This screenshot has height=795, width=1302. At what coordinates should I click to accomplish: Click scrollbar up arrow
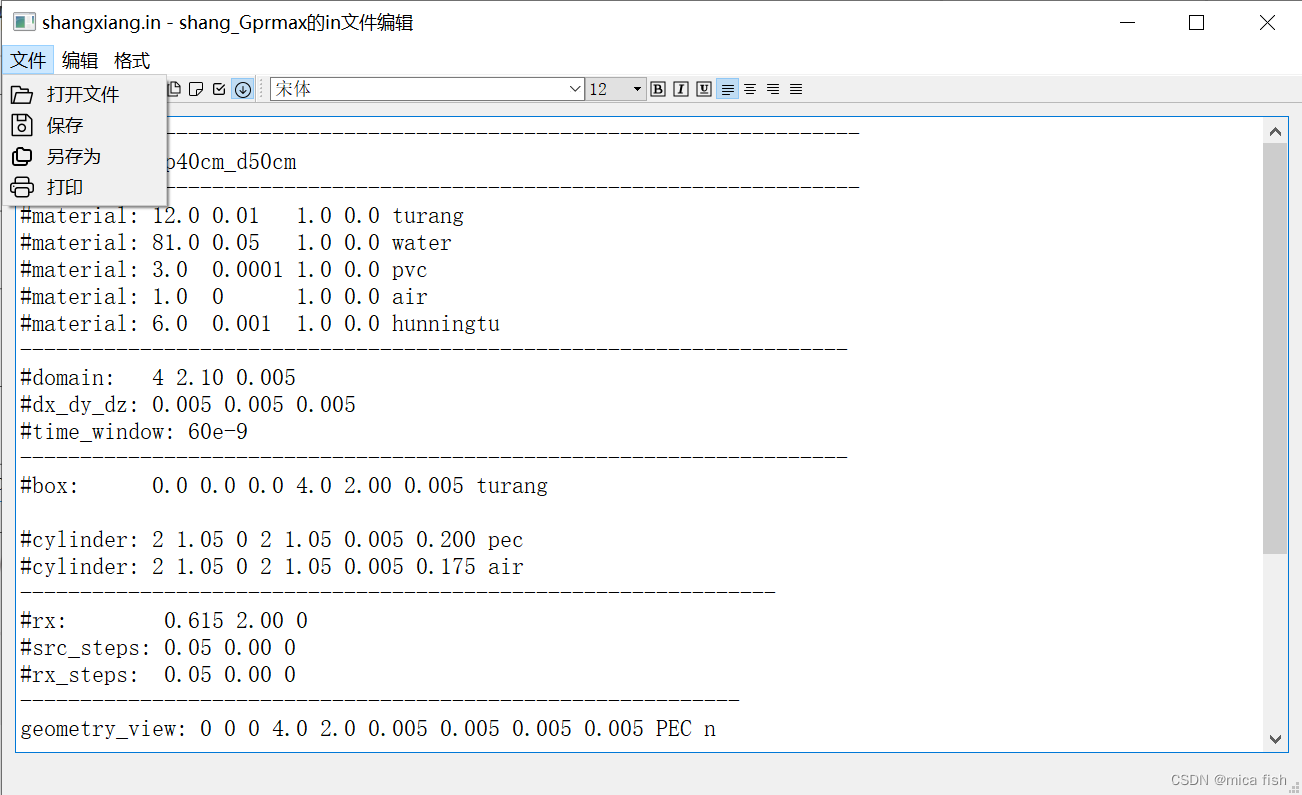click(x=1275, y=131)
